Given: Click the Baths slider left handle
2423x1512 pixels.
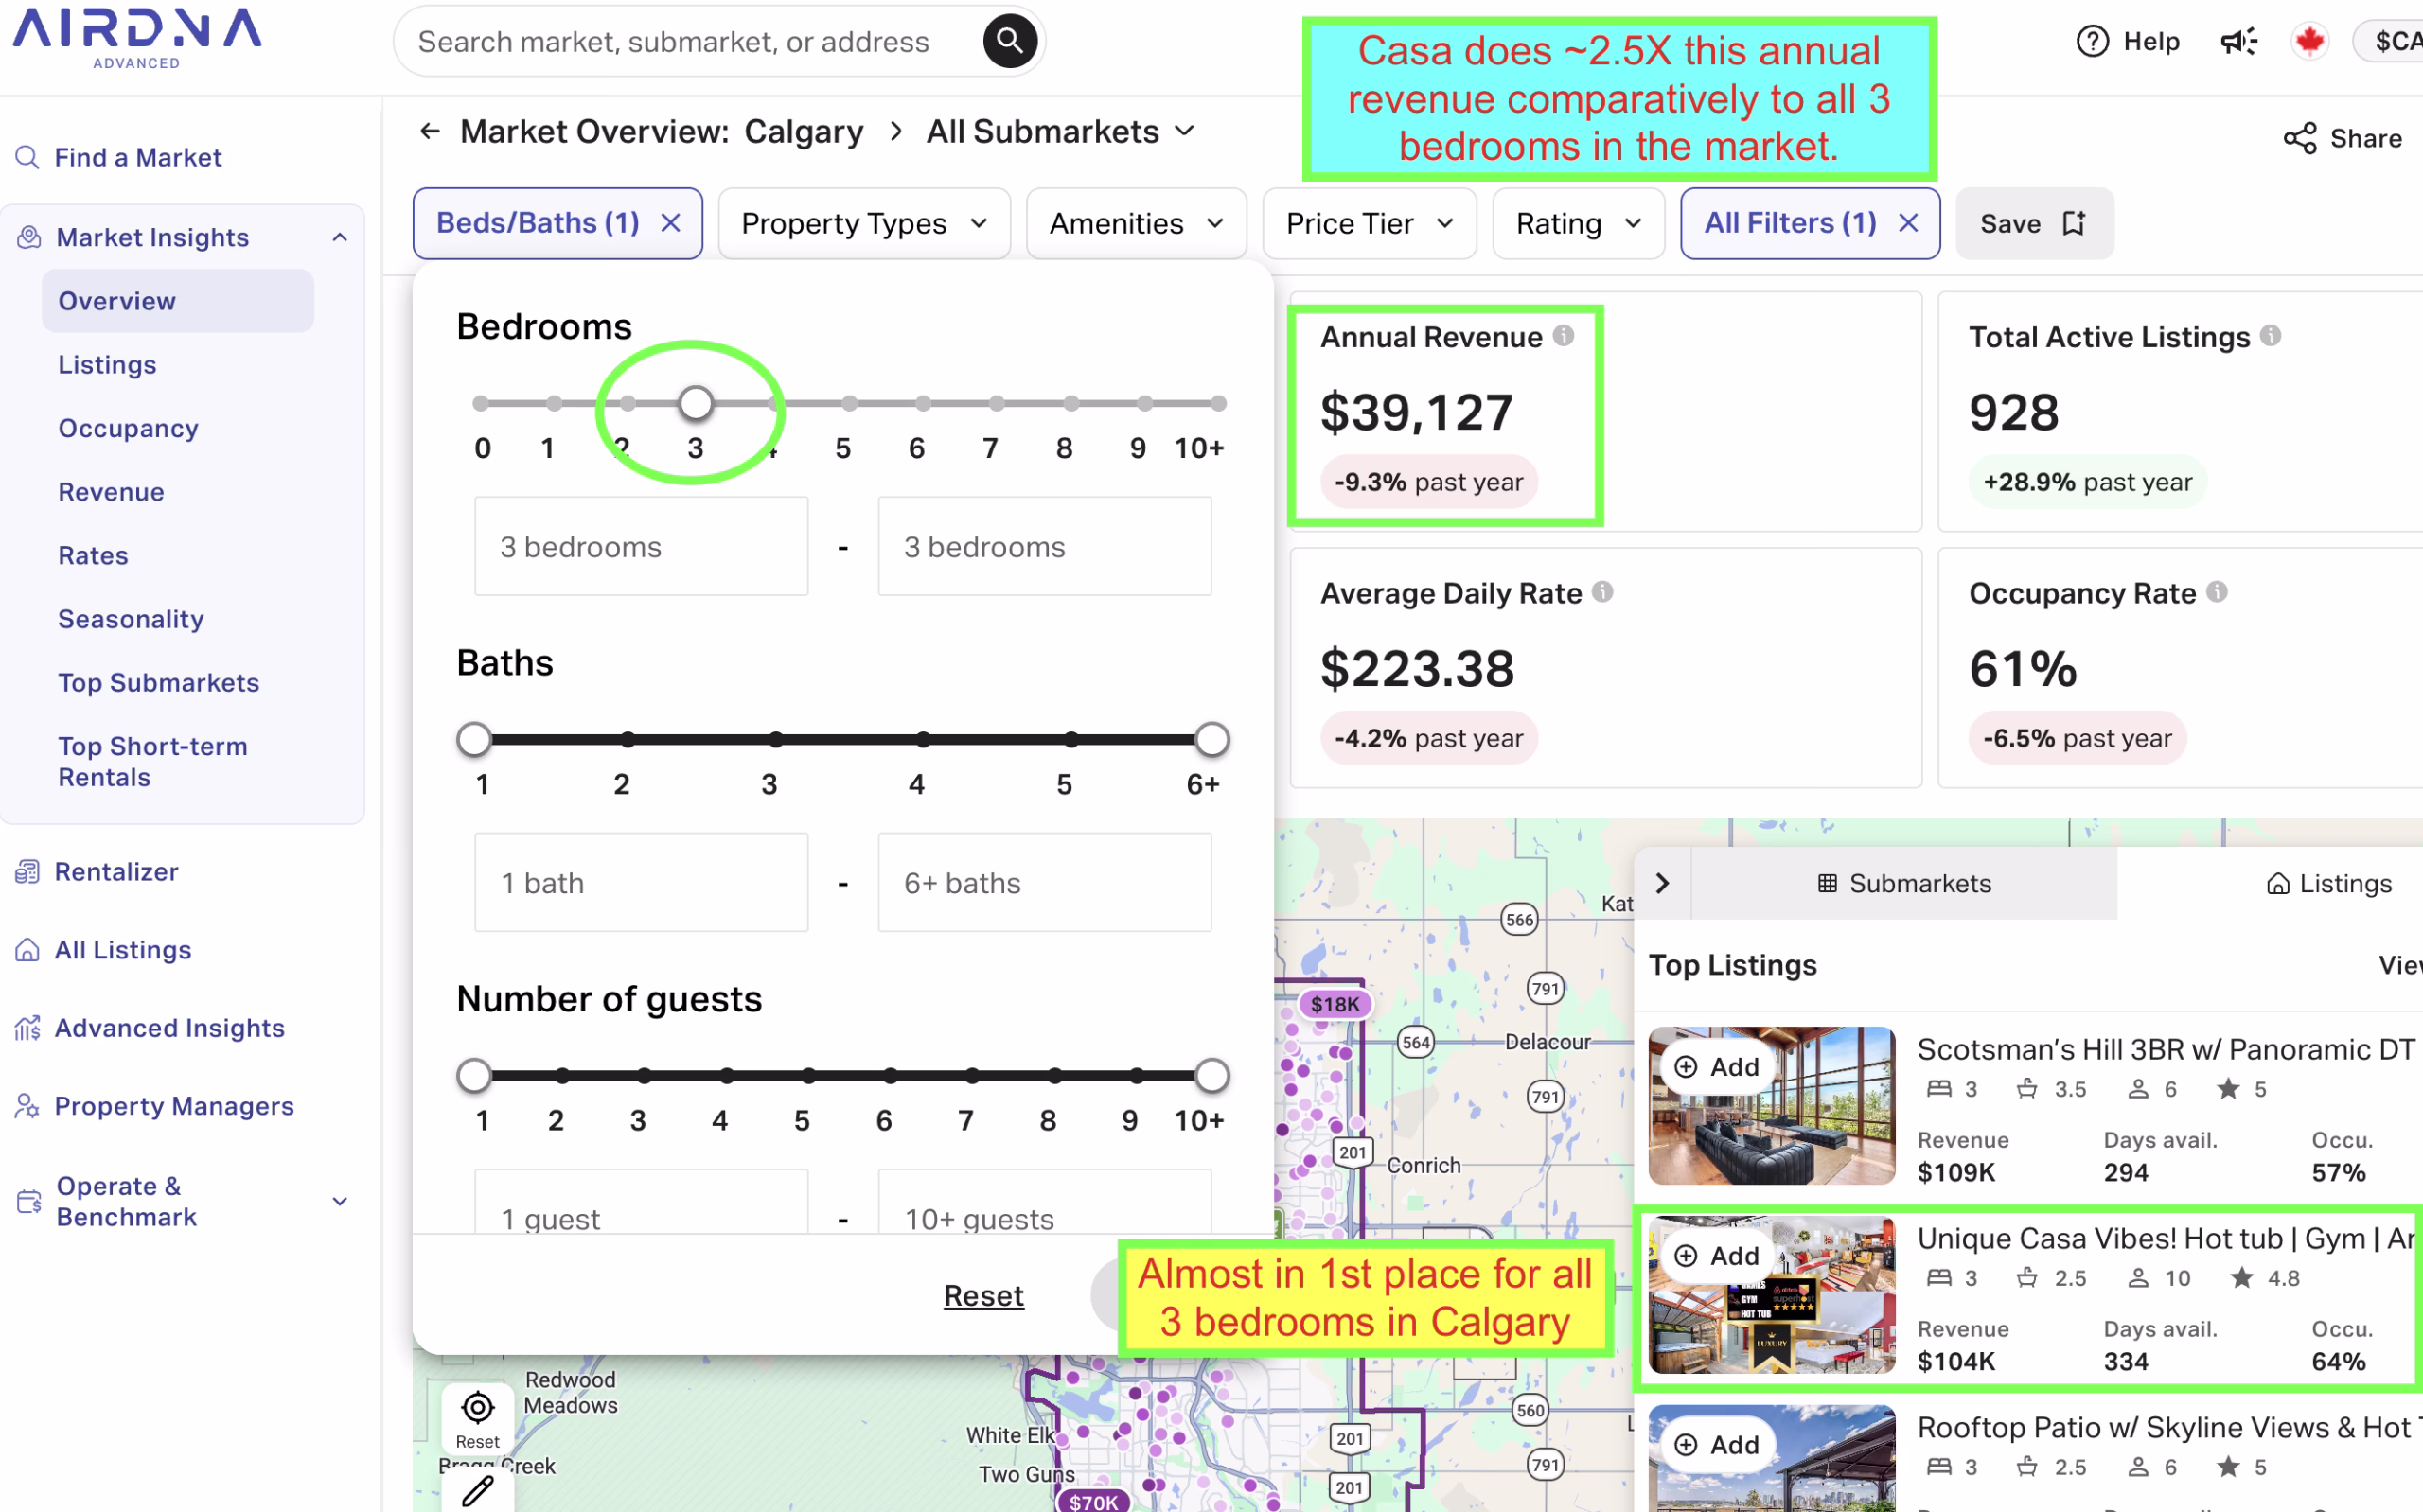Looking at the screenshot, I should pos(474,740).
